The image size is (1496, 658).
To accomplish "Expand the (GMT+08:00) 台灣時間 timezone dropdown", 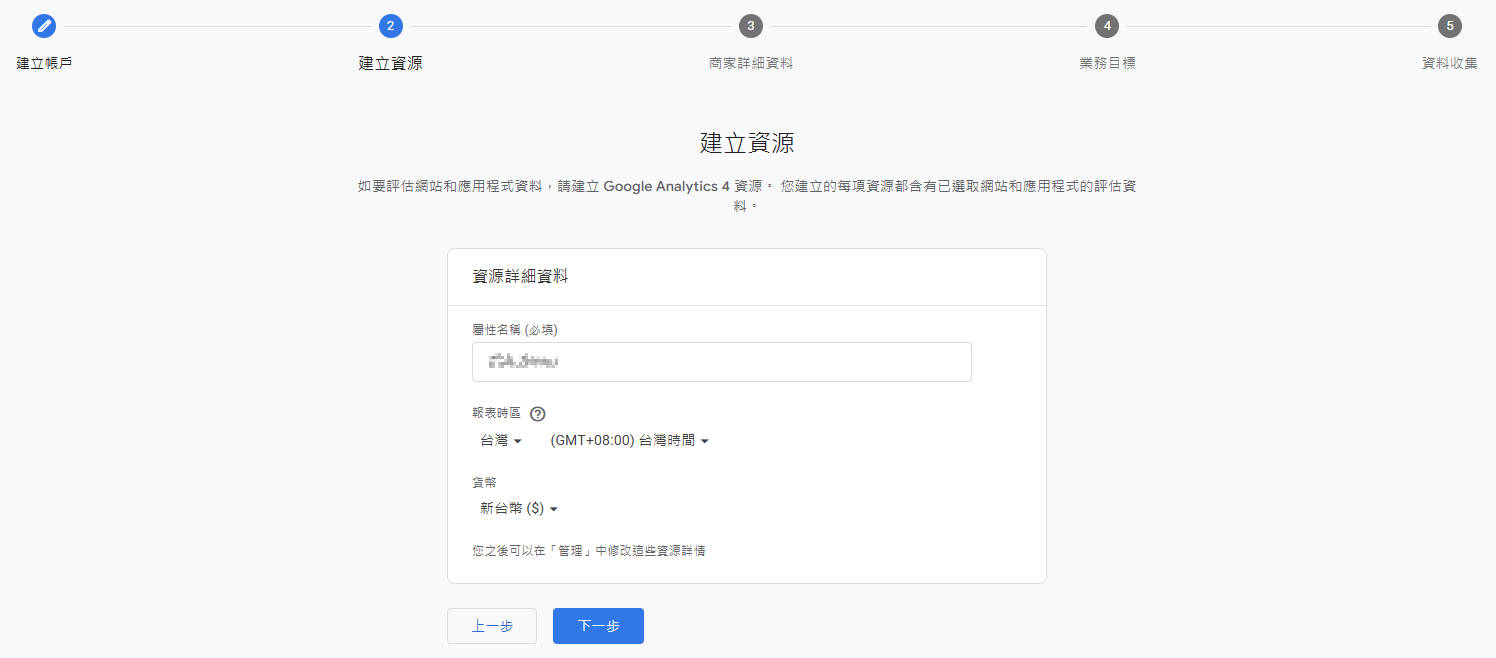I will pos(629,441).
